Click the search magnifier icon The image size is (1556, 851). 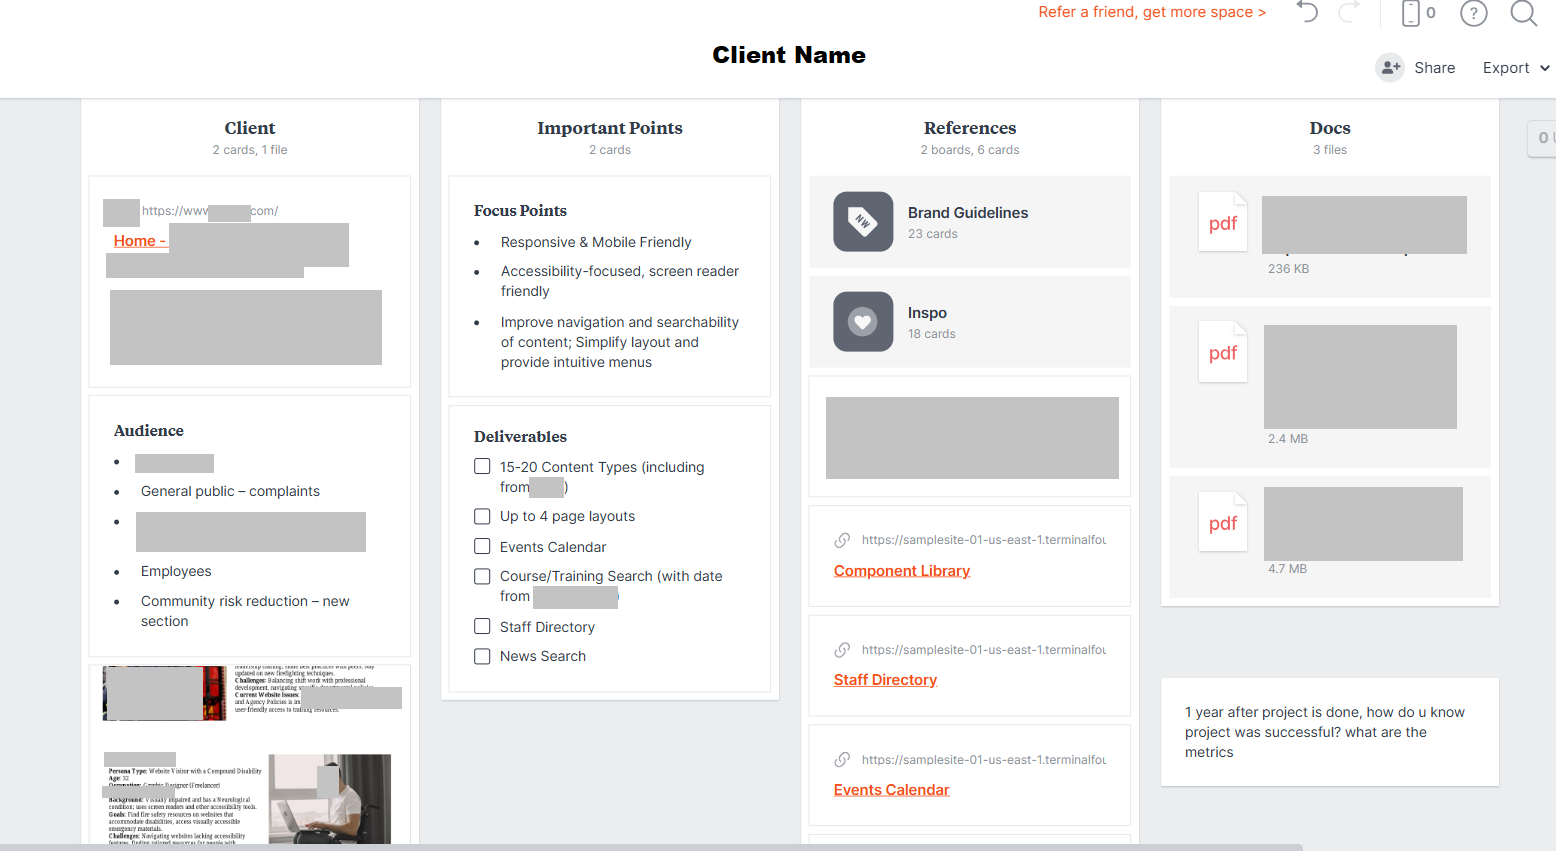[x=1523, y=13]
